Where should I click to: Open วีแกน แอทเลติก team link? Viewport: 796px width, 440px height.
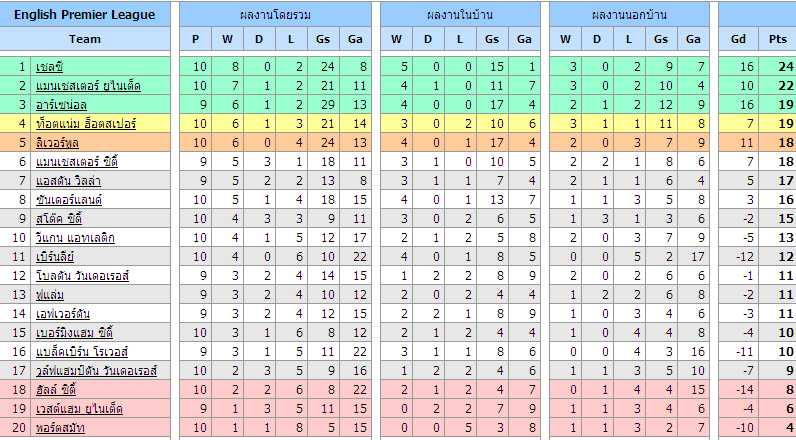click(x=75, y=238)
